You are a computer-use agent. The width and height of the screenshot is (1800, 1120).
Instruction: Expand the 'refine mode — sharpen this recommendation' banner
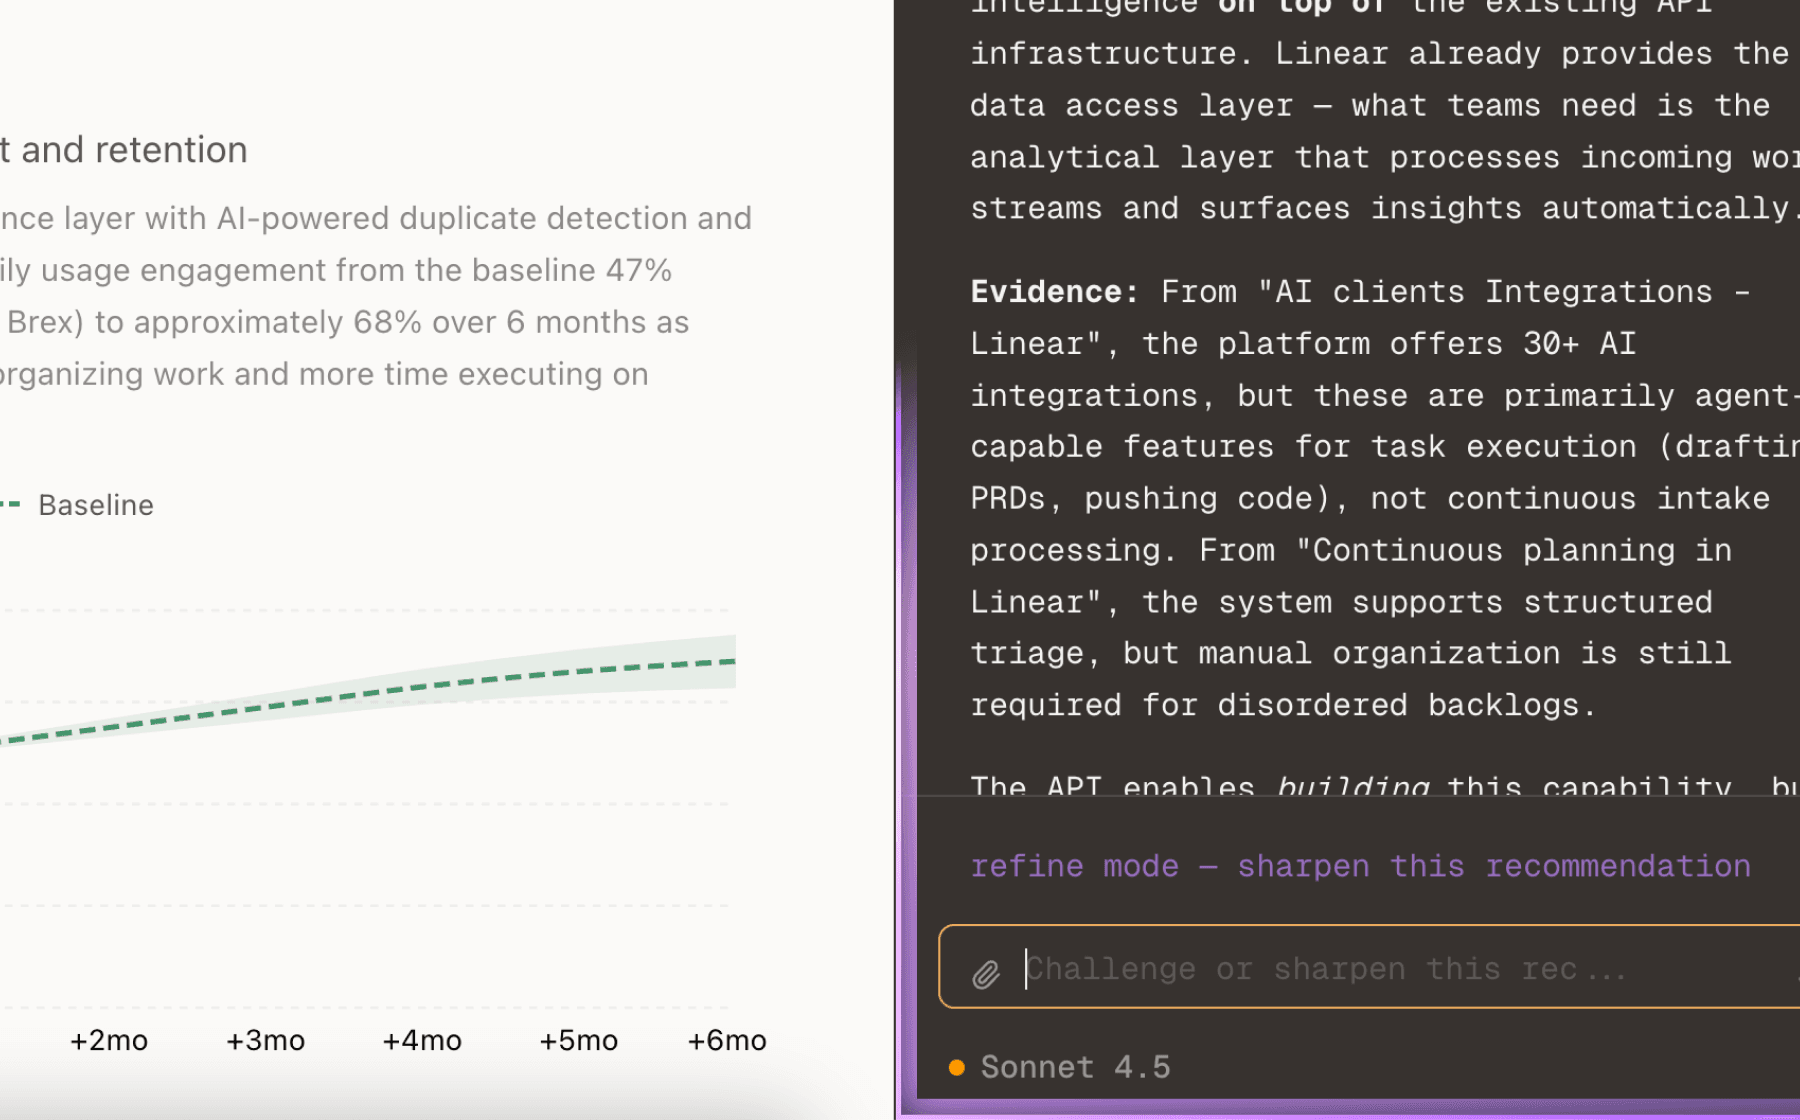coord(1360,866)
